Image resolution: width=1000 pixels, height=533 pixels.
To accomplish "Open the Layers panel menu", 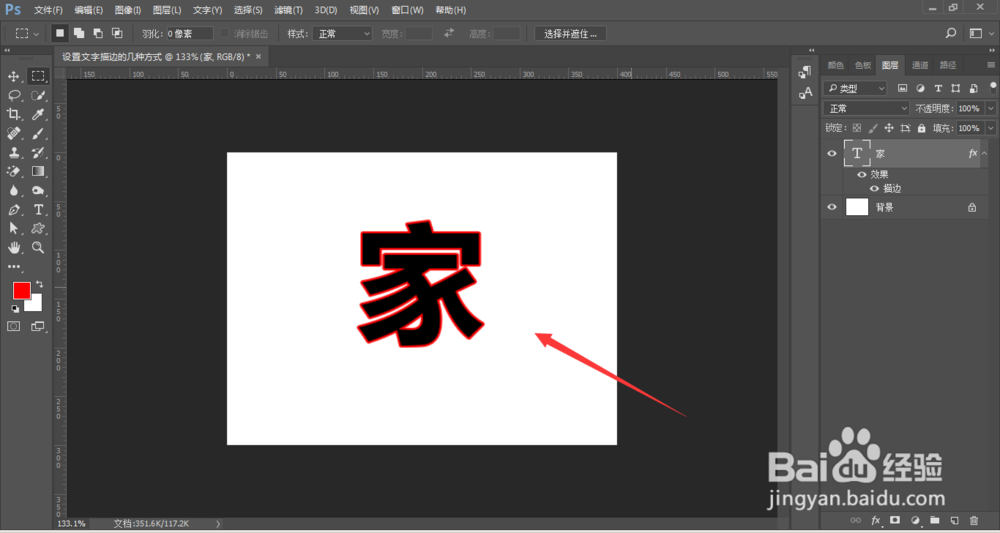I will [990, 65].
